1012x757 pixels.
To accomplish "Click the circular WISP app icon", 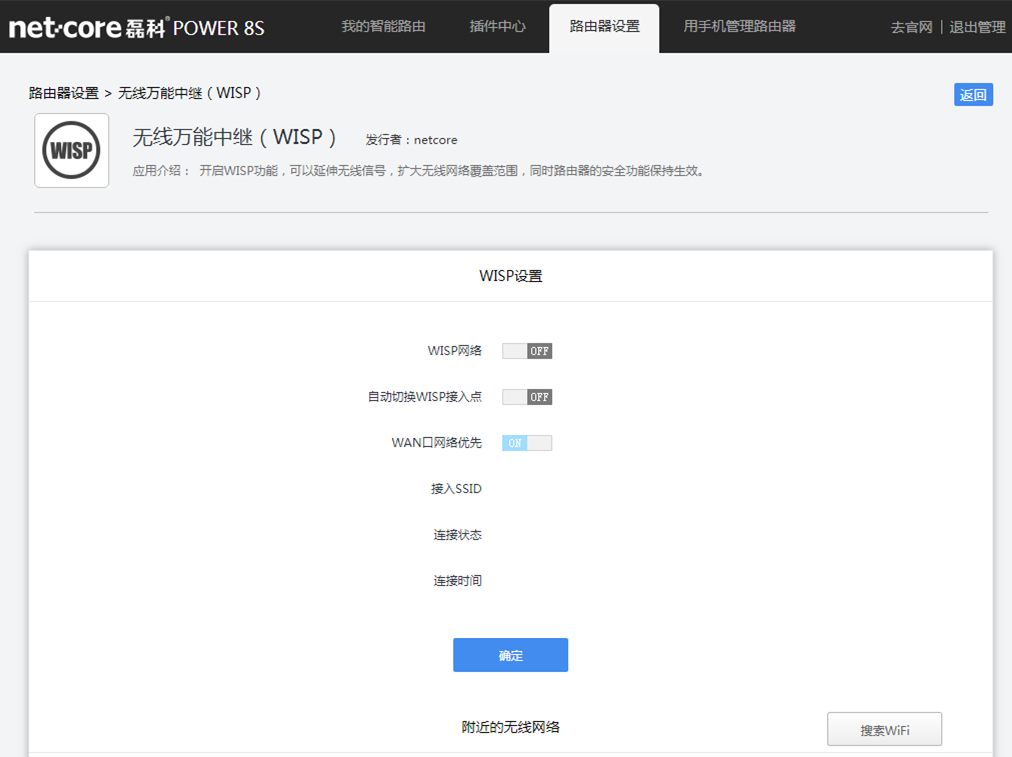I will pos(71,150).
